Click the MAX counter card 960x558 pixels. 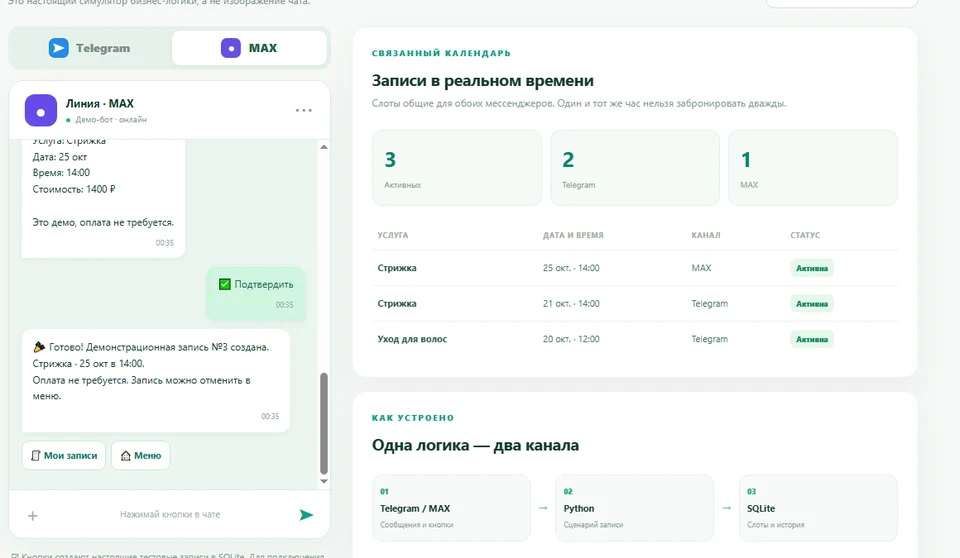click(x=813, y=168)
